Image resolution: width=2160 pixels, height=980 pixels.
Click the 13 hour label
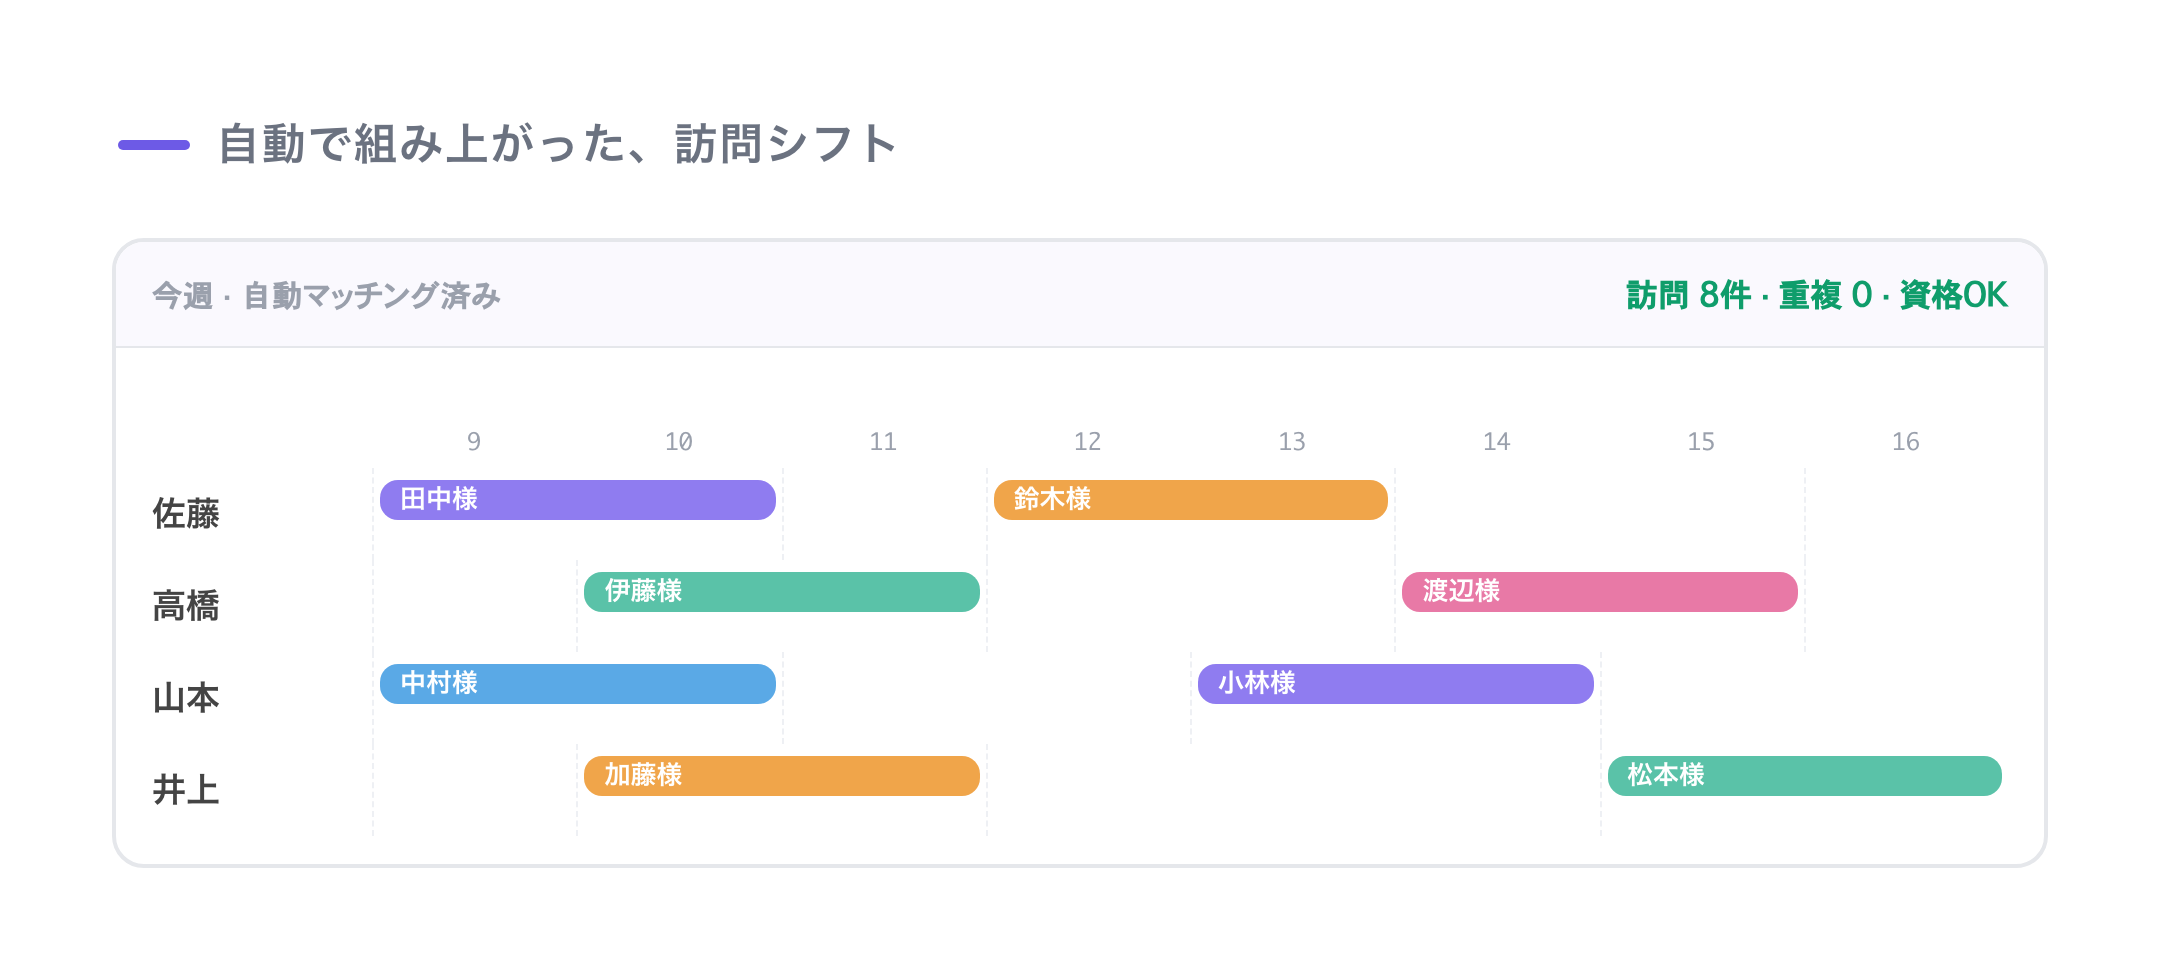tap(1292, 442)
